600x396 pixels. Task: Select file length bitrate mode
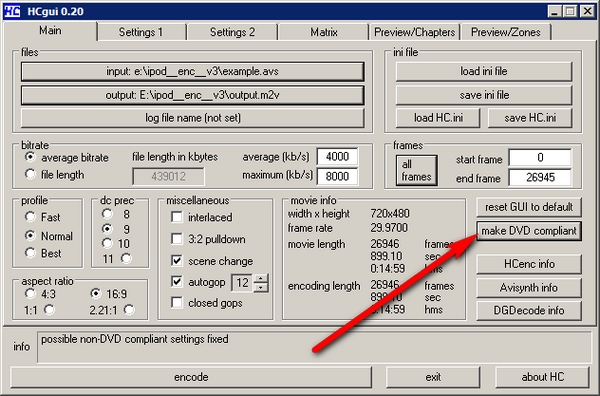tap(30, 174)
